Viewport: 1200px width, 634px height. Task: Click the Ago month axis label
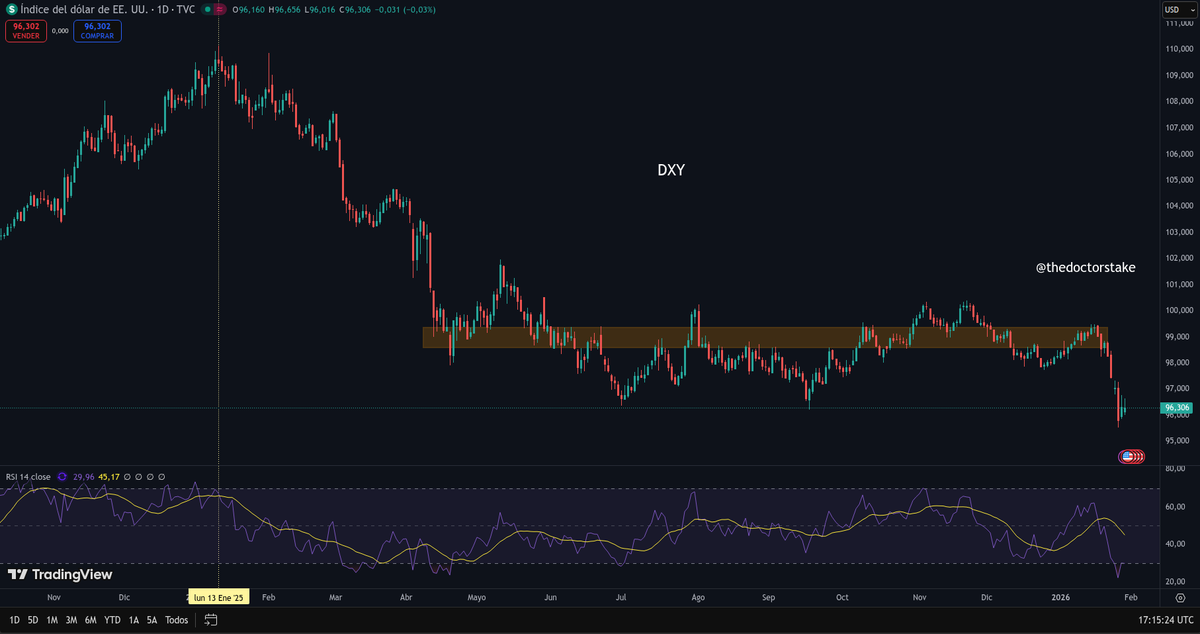click(x=698, y=597)
